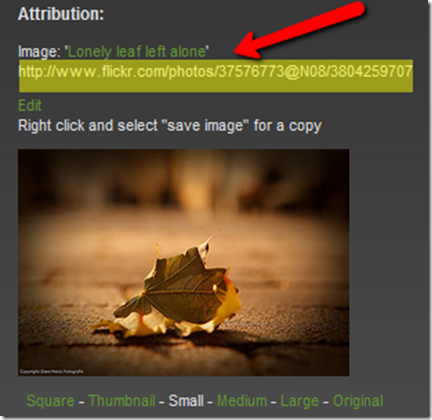Switch to Medium image size
The image size is (432, 420).
click(242, 401)
